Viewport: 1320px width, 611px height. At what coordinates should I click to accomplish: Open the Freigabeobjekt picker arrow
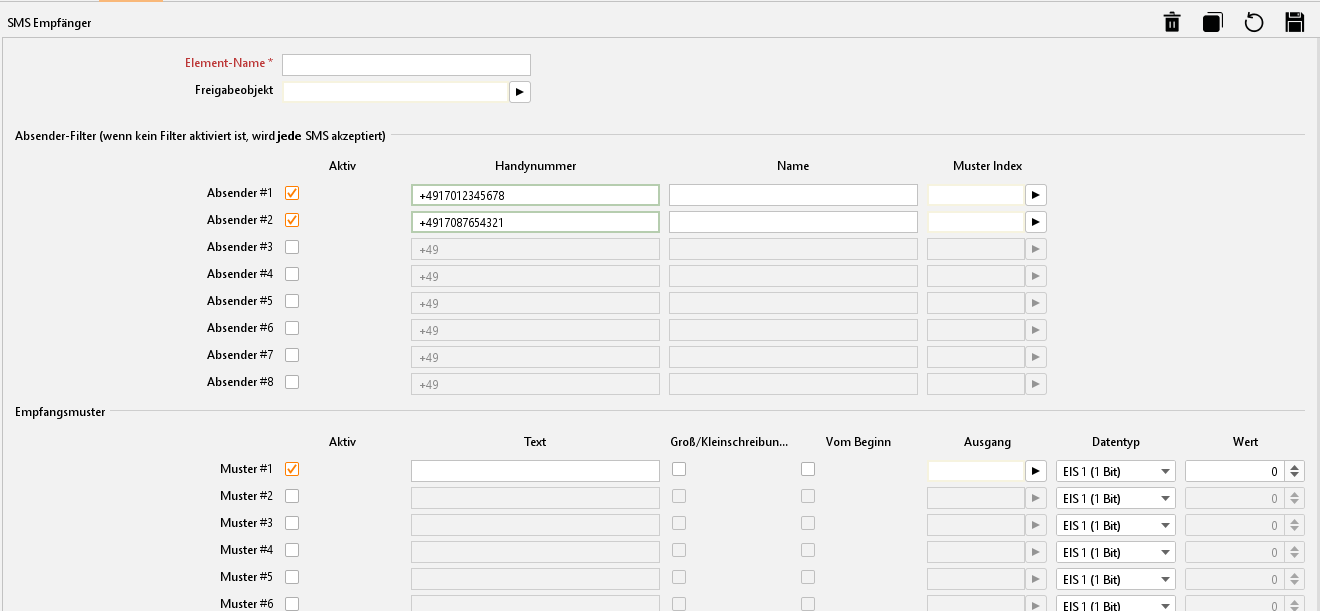(x=519, y=92)
